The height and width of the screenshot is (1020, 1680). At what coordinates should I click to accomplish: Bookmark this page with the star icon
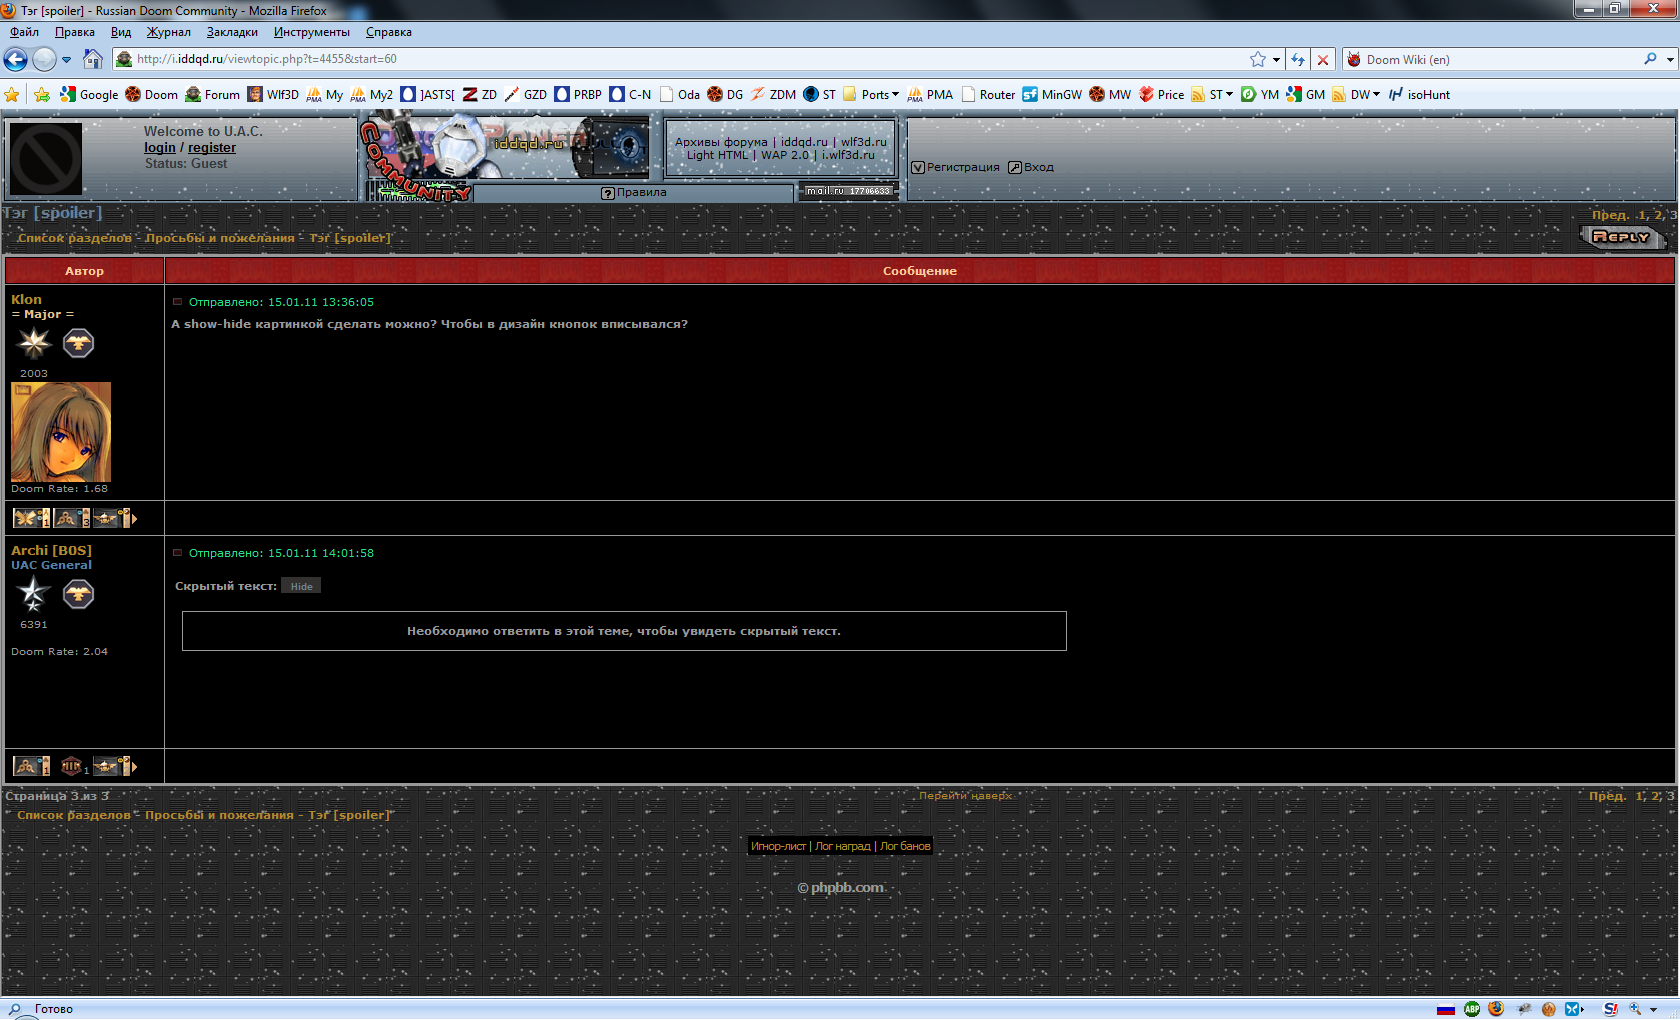click(1257, 60)
